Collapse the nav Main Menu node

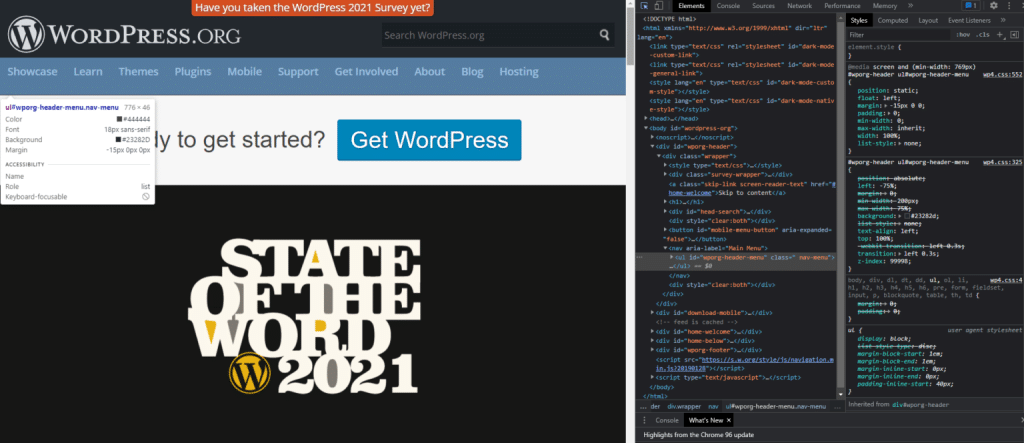tap(665, 248)
